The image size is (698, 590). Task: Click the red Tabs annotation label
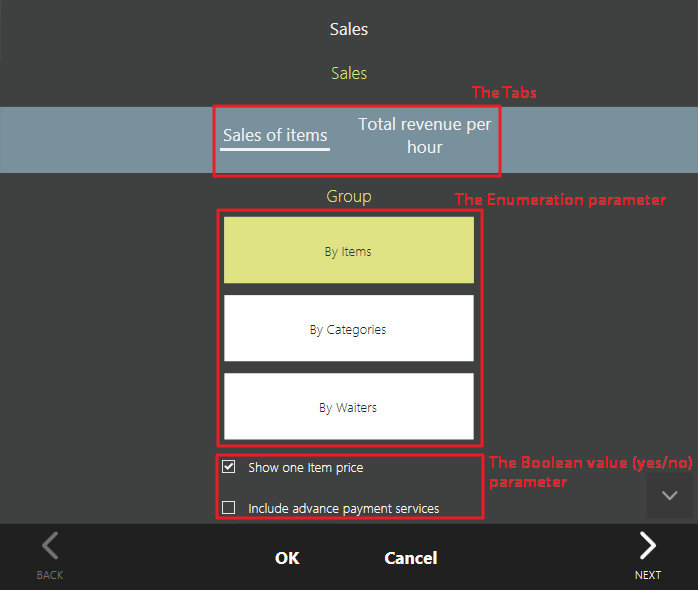click(x=504, y=92)
